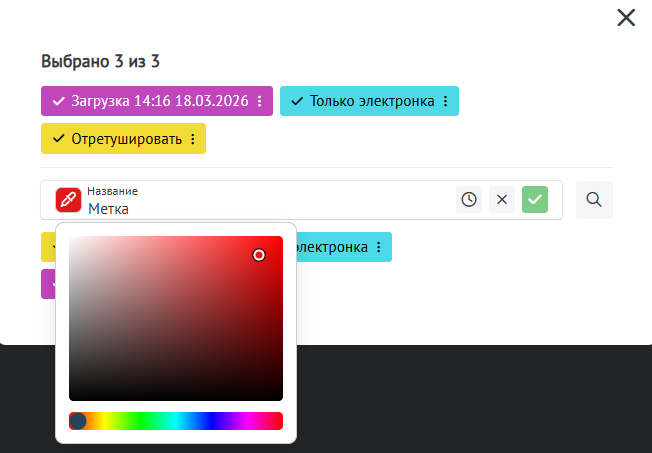Open three-dot menu on lower электронка tag
The width and height of the screenshot is (652, 453).
[x=379, y=247]
